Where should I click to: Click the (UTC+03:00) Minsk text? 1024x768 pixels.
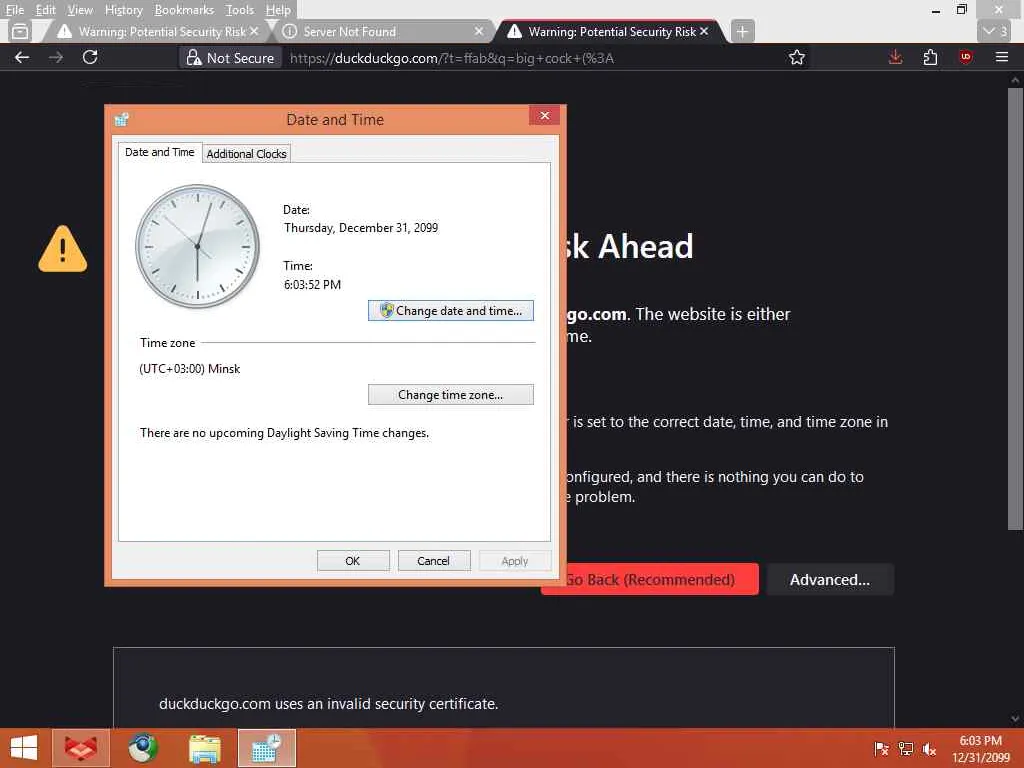coord(190,369)
